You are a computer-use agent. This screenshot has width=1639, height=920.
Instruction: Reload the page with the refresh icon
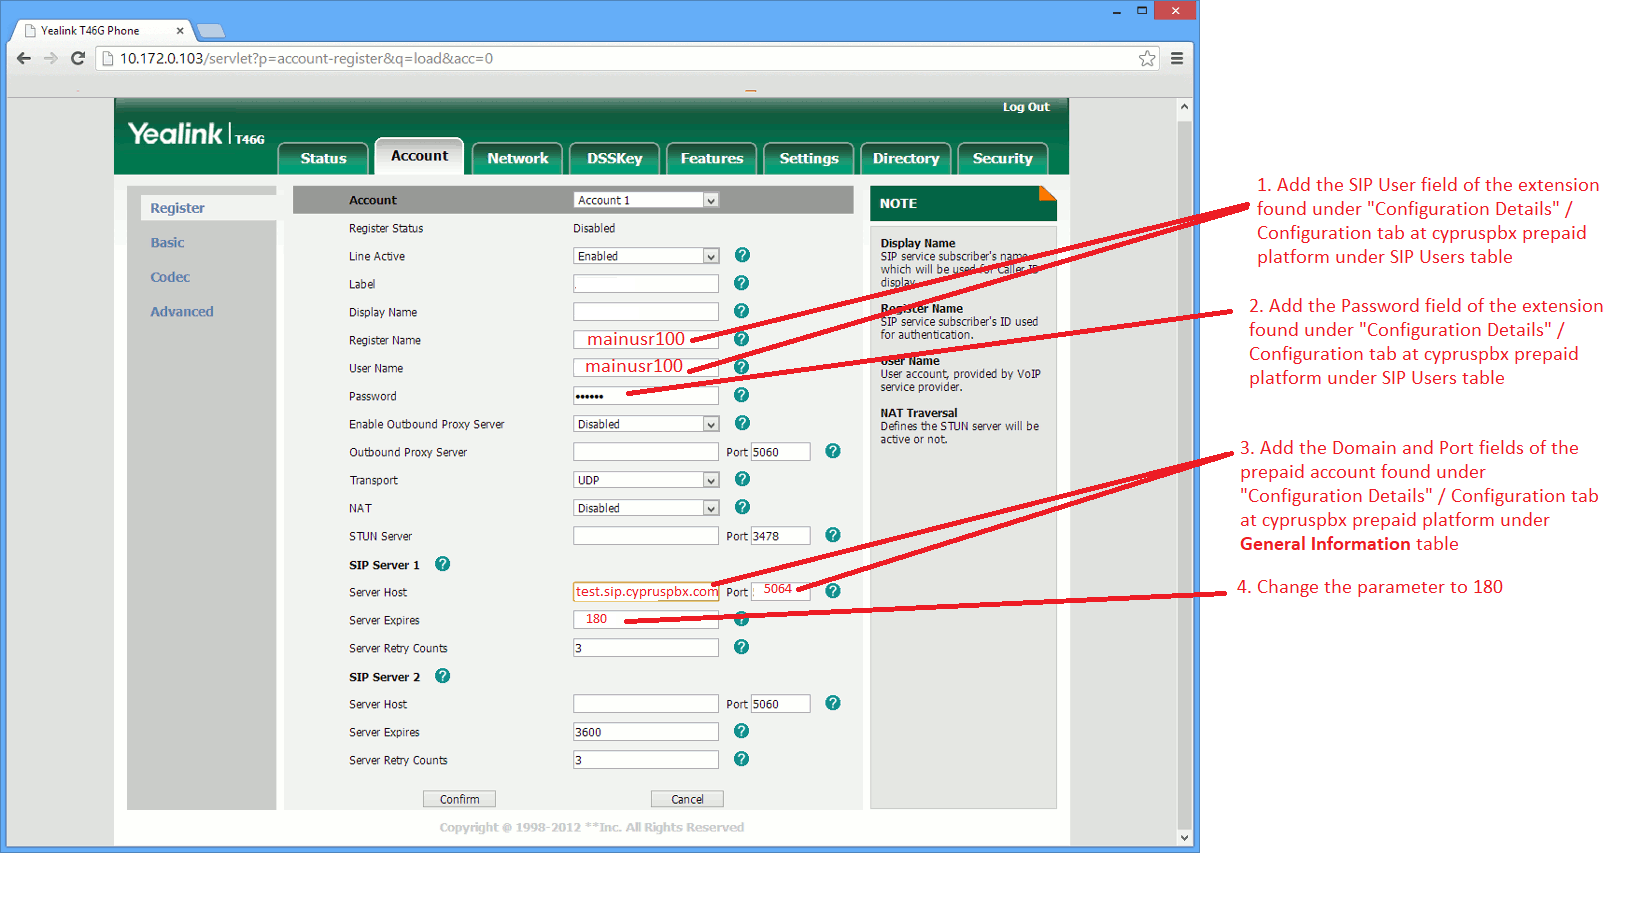78,58
